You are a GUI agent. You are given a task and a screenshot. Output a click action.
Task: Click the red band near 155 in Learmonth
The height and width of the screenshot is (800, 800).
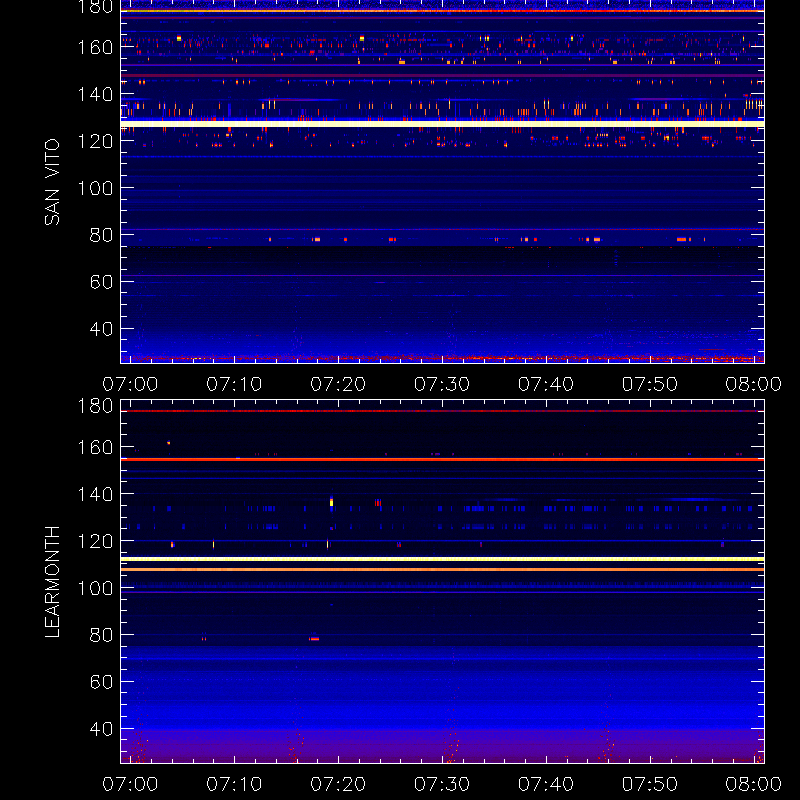tap(442, 459)
